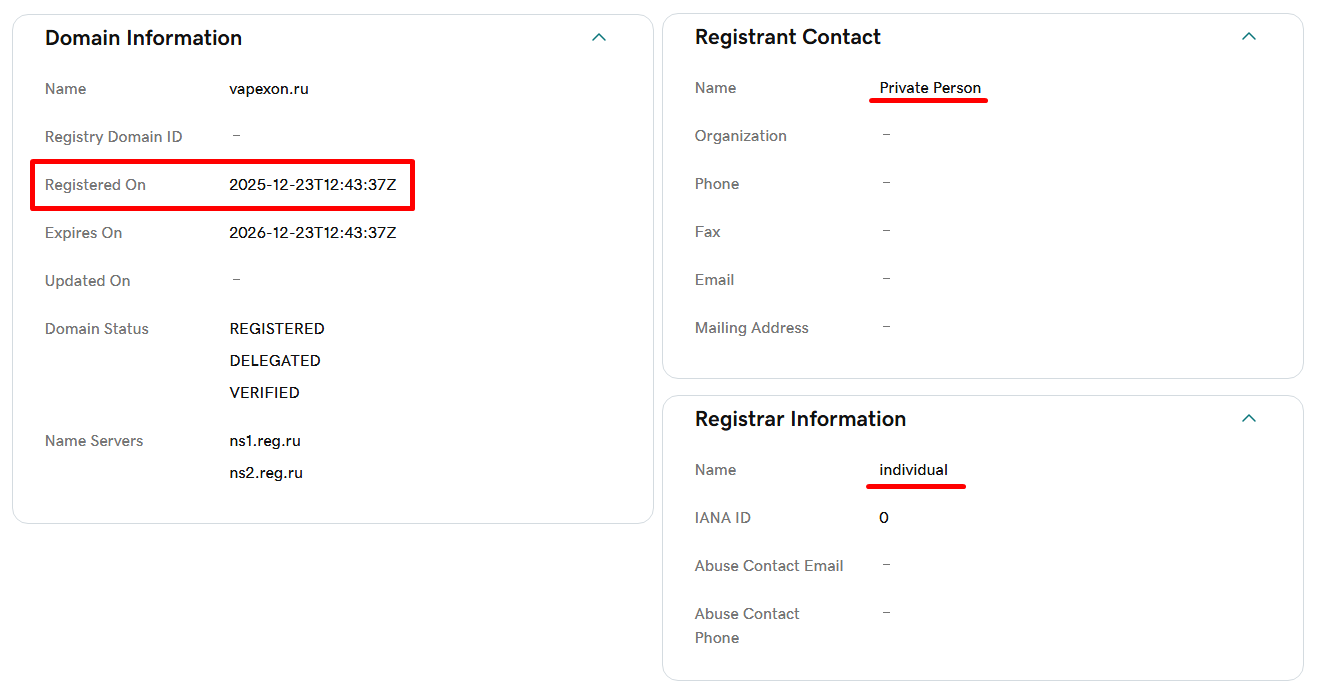
Task: Click name server ns1.reg.ru
Action: [266, 441]
